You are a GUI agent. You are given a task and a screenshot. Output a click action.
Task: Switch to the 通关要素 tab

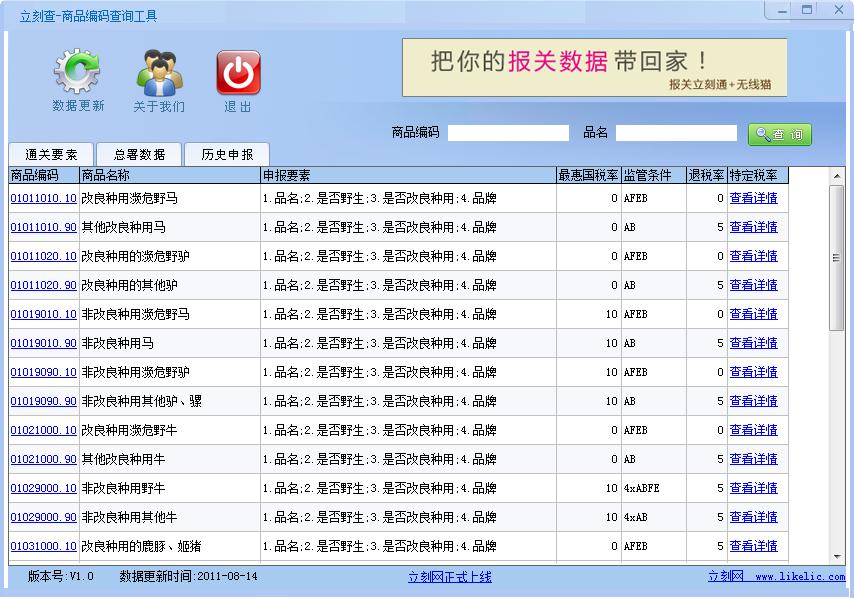click(51, 154)
